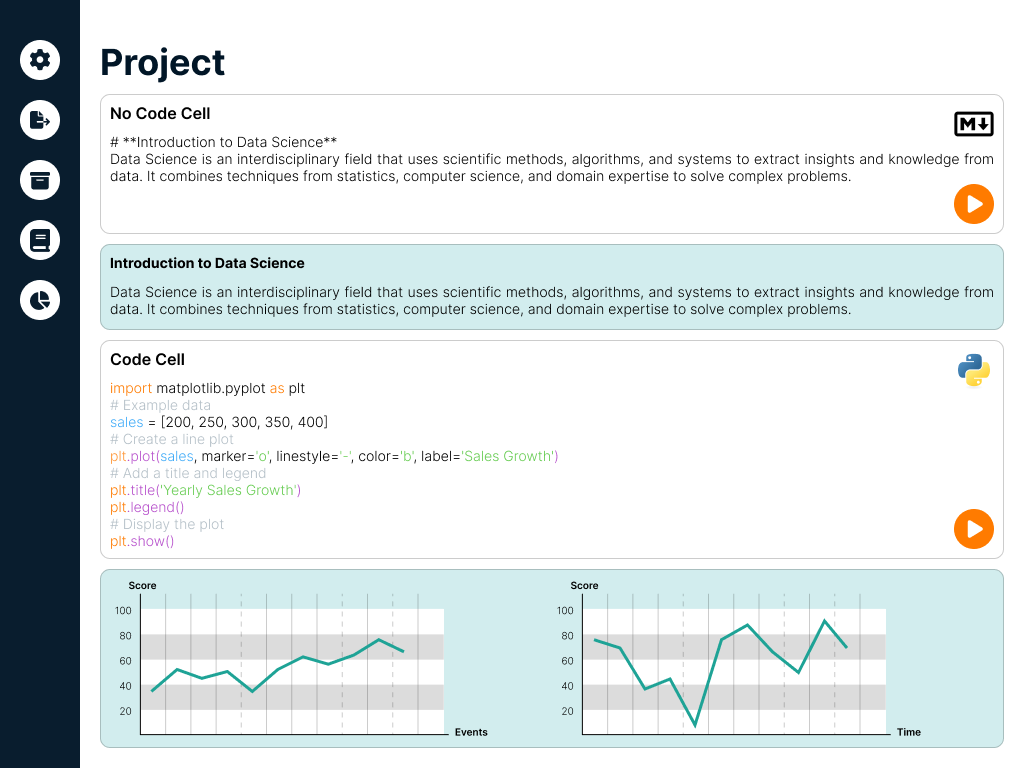The height and width of the screenshot is (768, 1024).
Task: Click the Code Cell header label
Action: click(145, 359)
